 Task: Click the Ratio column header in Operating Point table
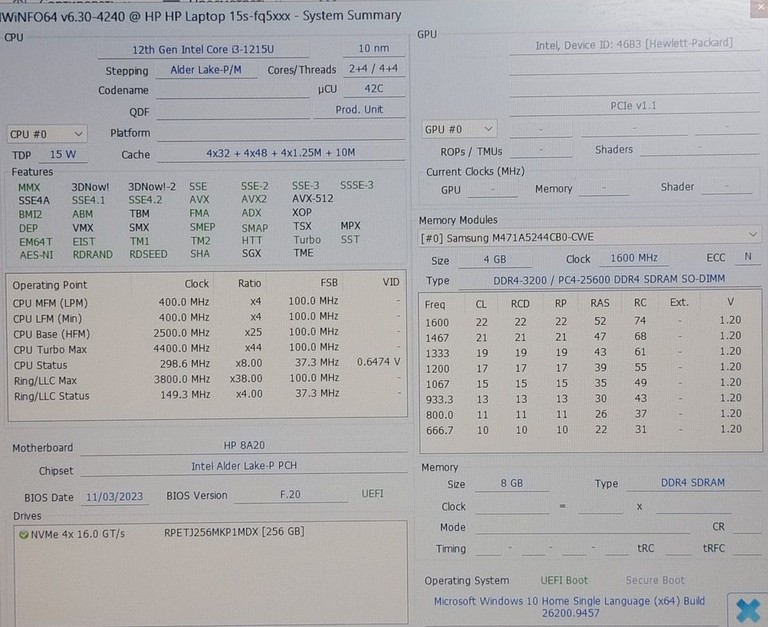click(249, 283)
